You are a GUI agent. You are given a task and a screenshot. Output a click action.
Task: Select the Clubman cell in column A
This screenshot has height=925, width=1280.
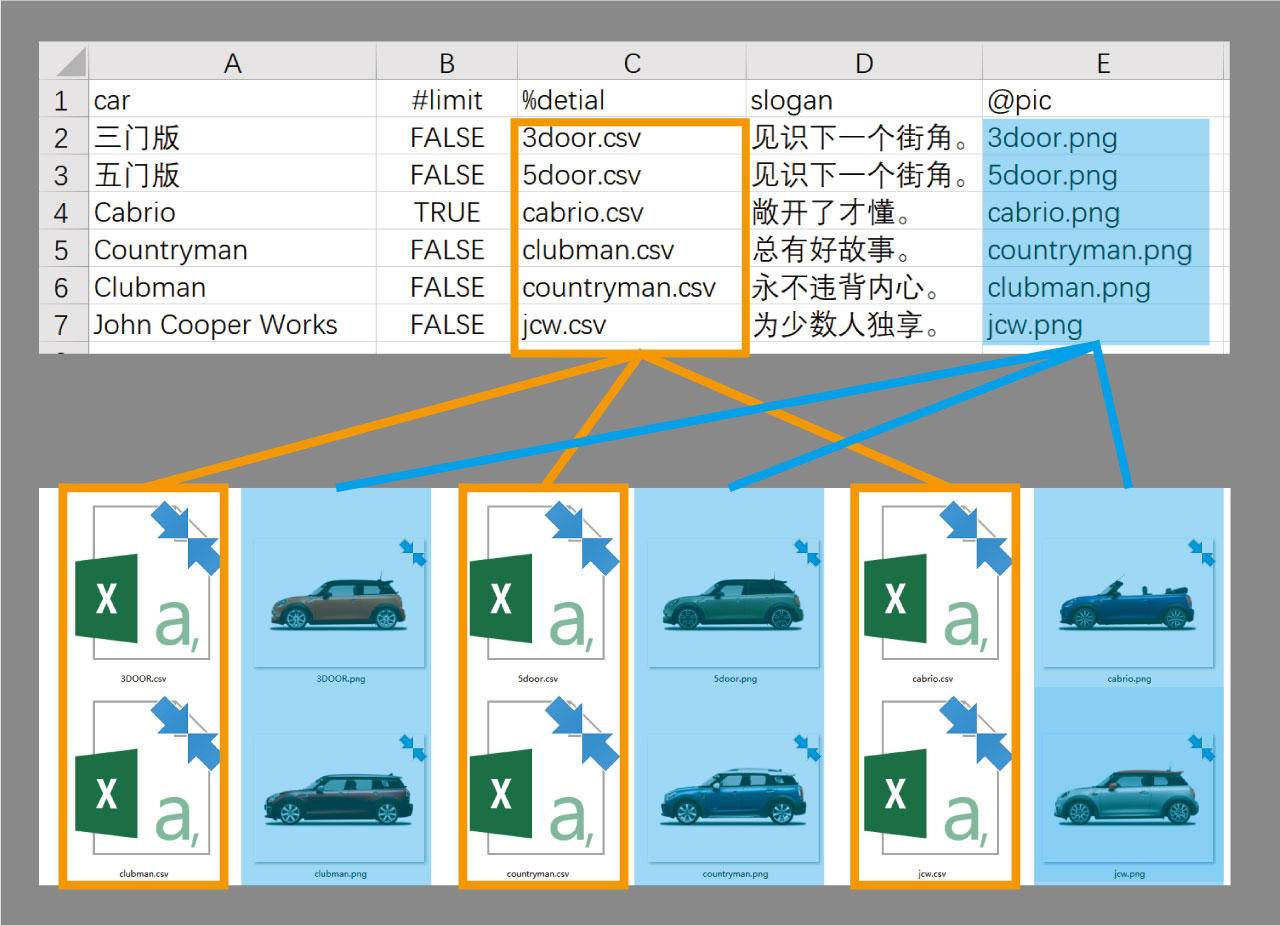pos(232,286)
